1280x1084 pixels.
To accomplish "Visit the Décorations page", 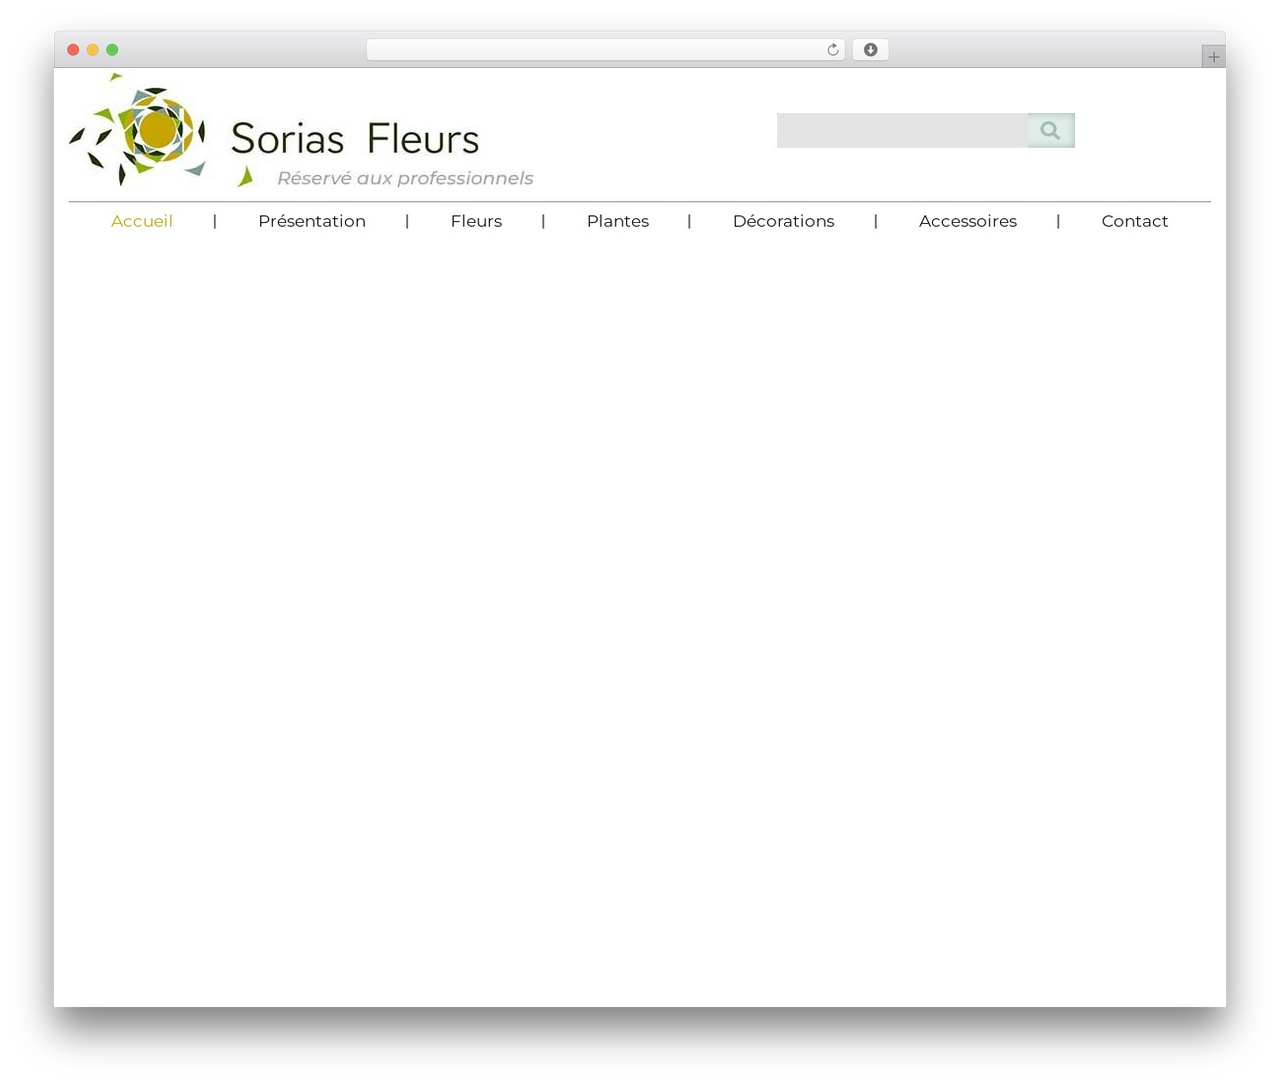I will (x=783, y=221).
